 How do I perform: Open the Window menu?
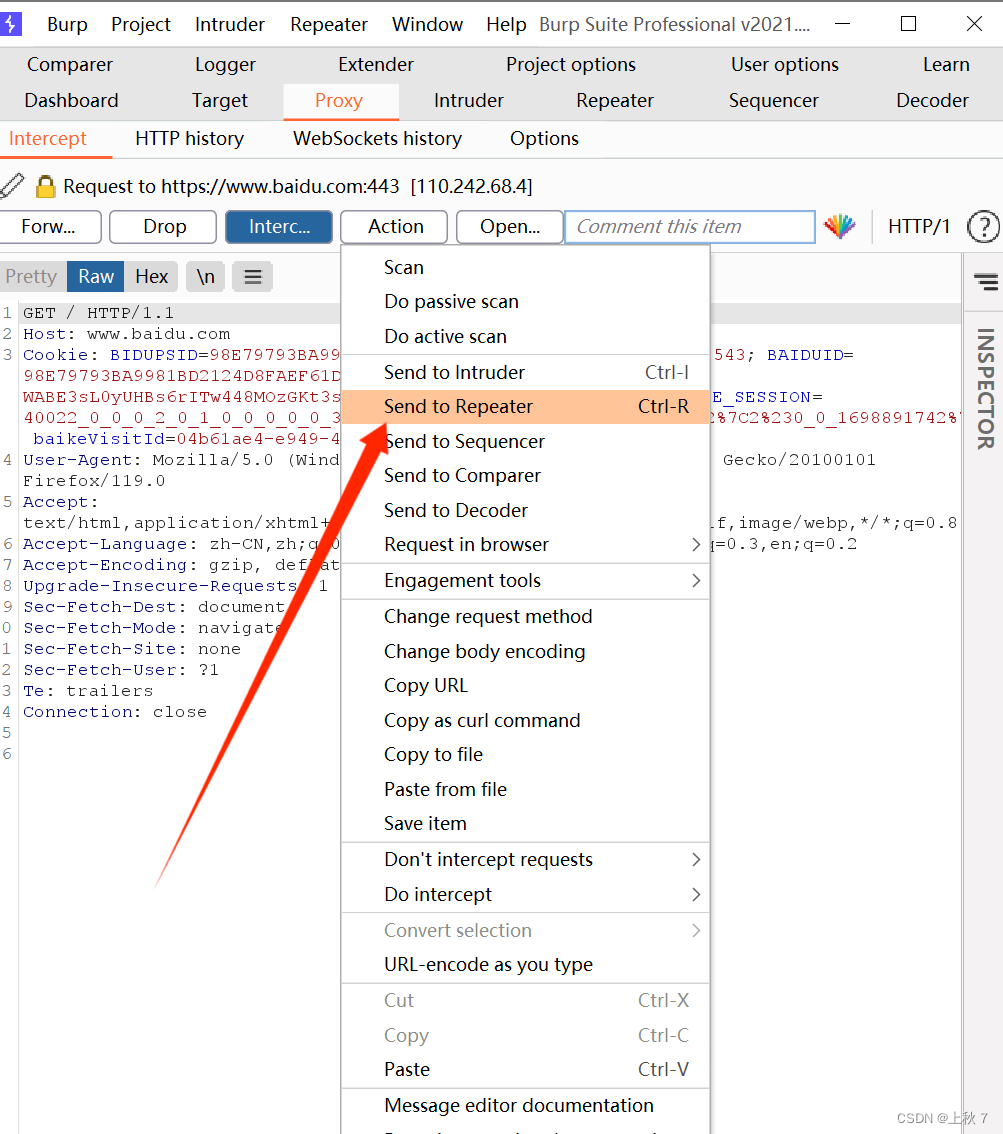[427, 25]
